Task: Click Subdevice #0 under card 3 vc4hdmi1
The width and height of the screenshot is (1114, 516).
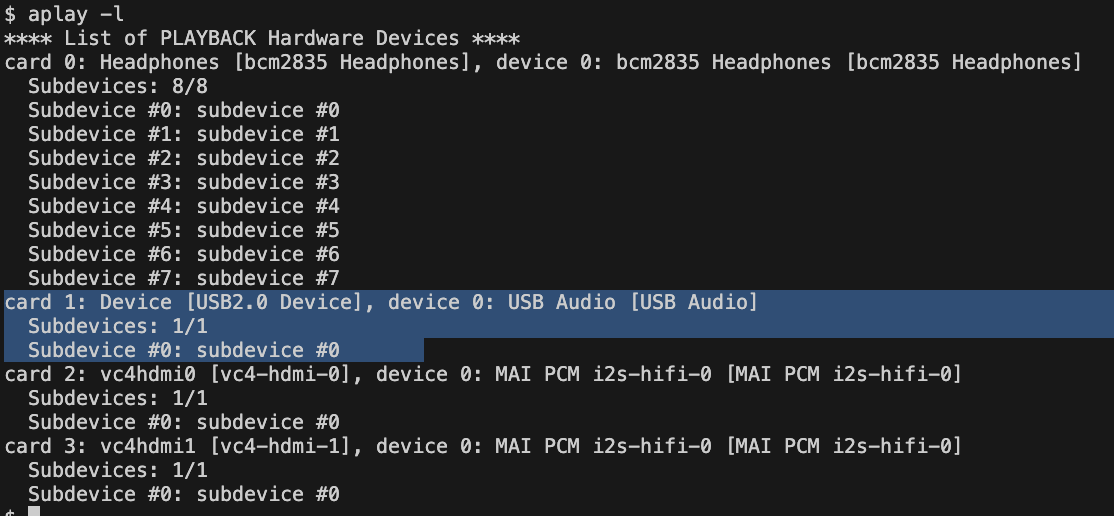Action: (184, 494)
